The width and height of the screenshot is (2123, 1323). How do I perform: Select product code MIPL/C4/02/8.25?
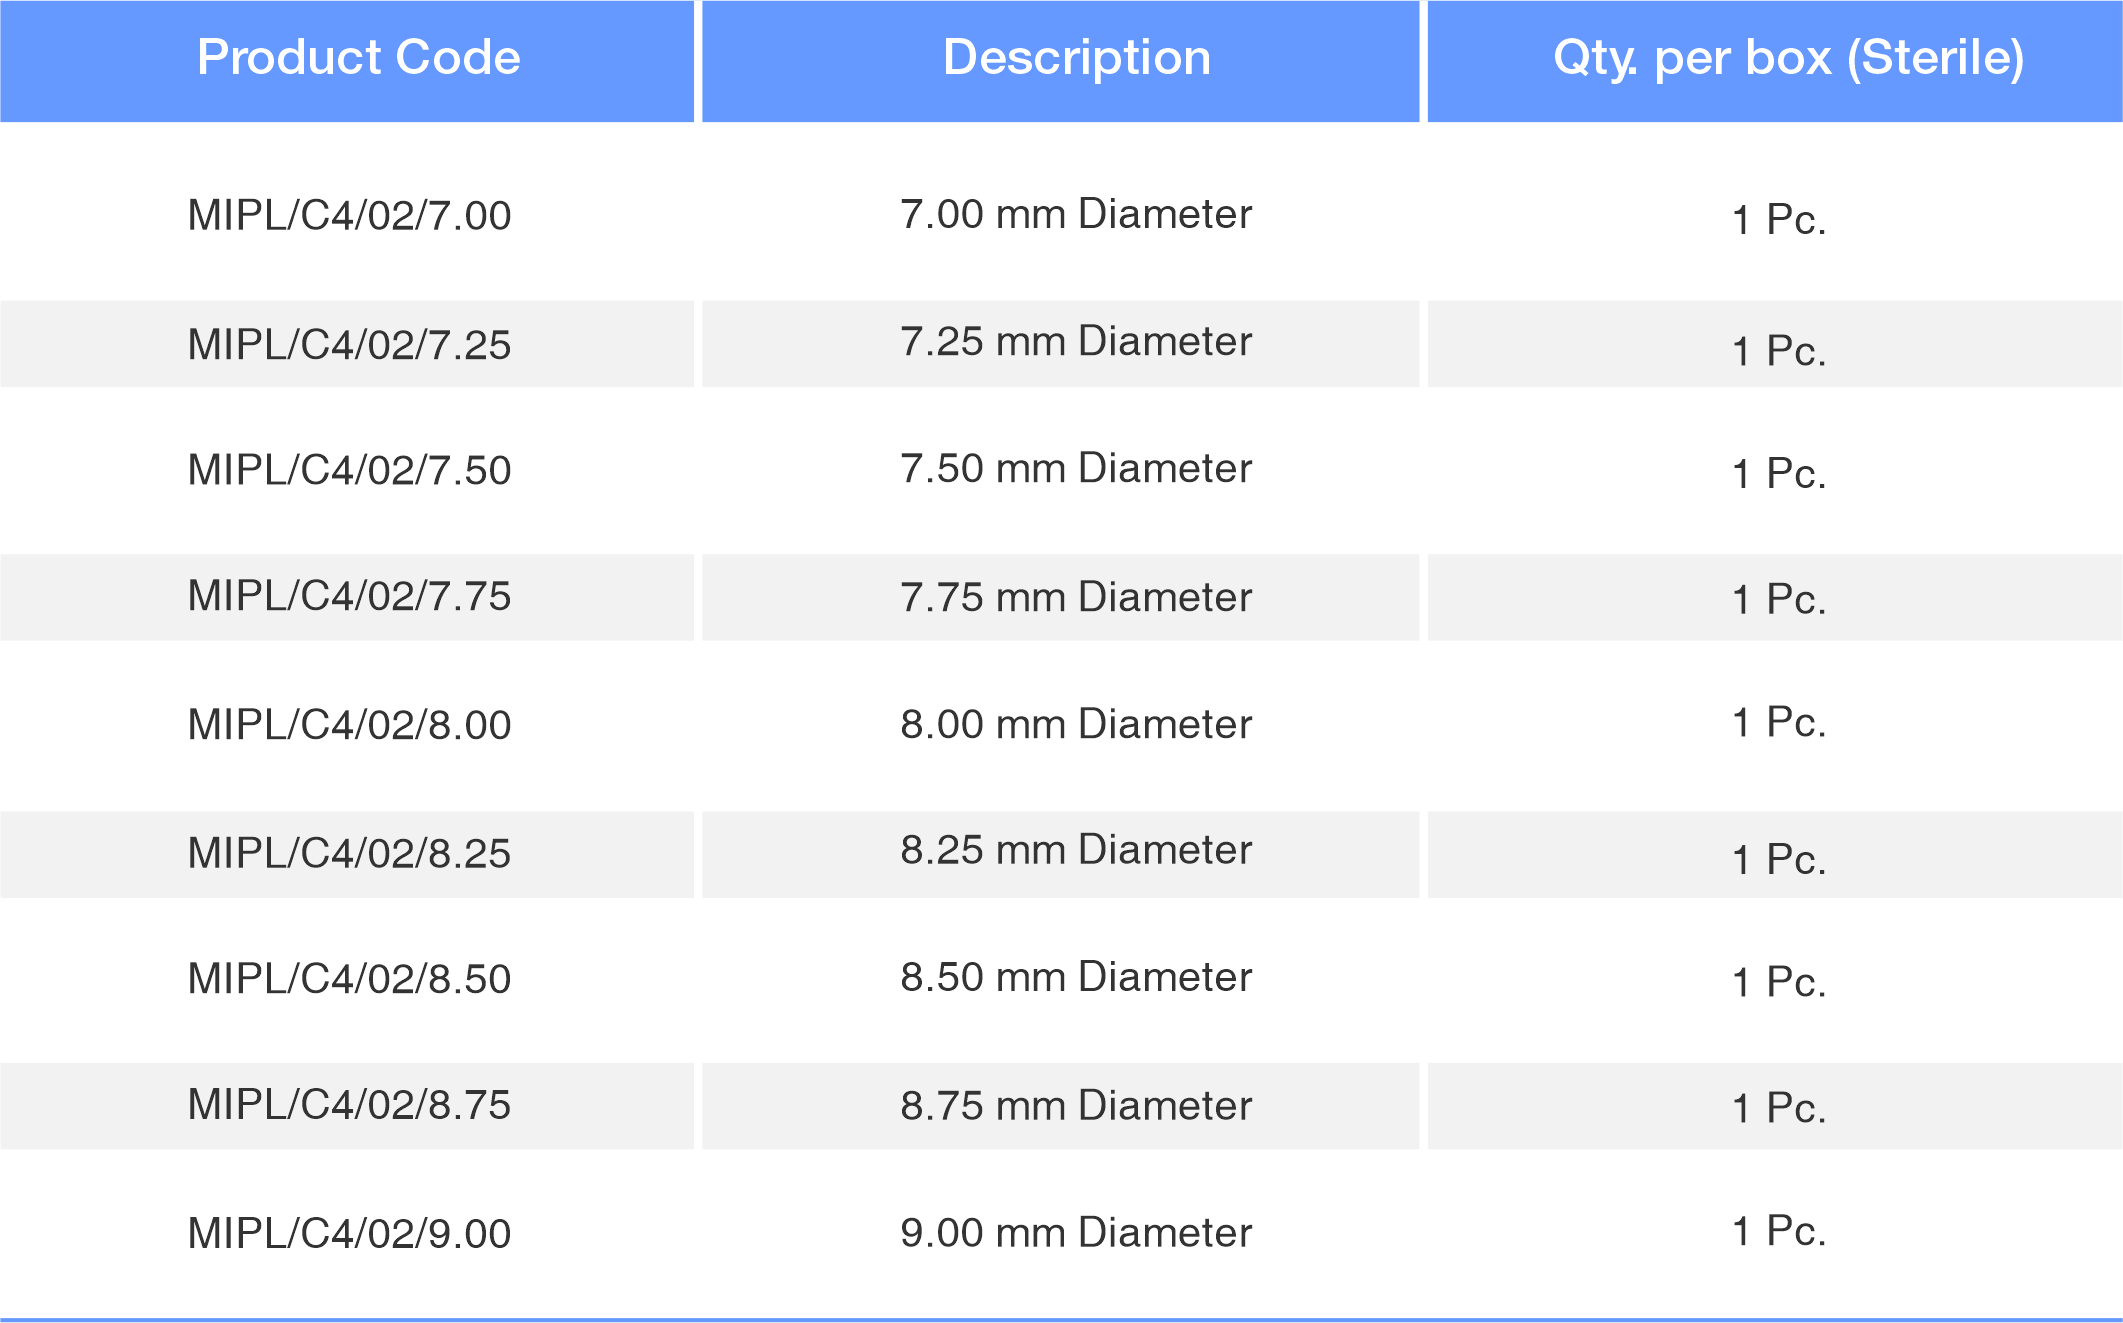click(349, 852)
